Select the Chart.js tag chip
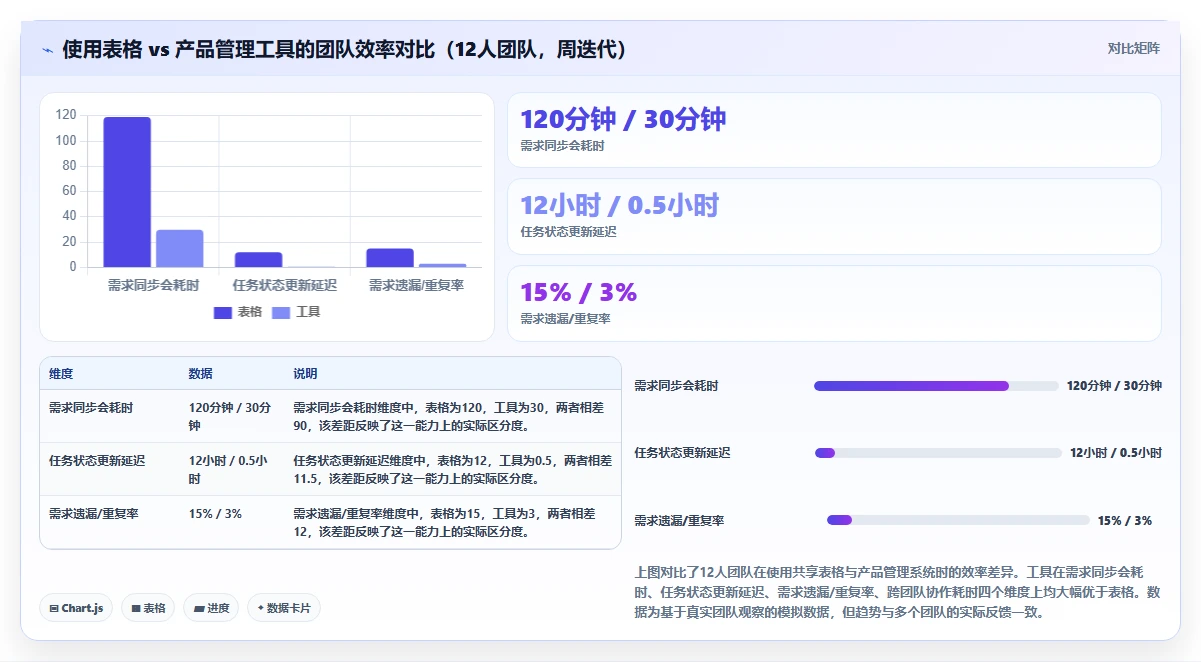The width and height of the screenshot is (1201, 662). (x=76, y=608)
